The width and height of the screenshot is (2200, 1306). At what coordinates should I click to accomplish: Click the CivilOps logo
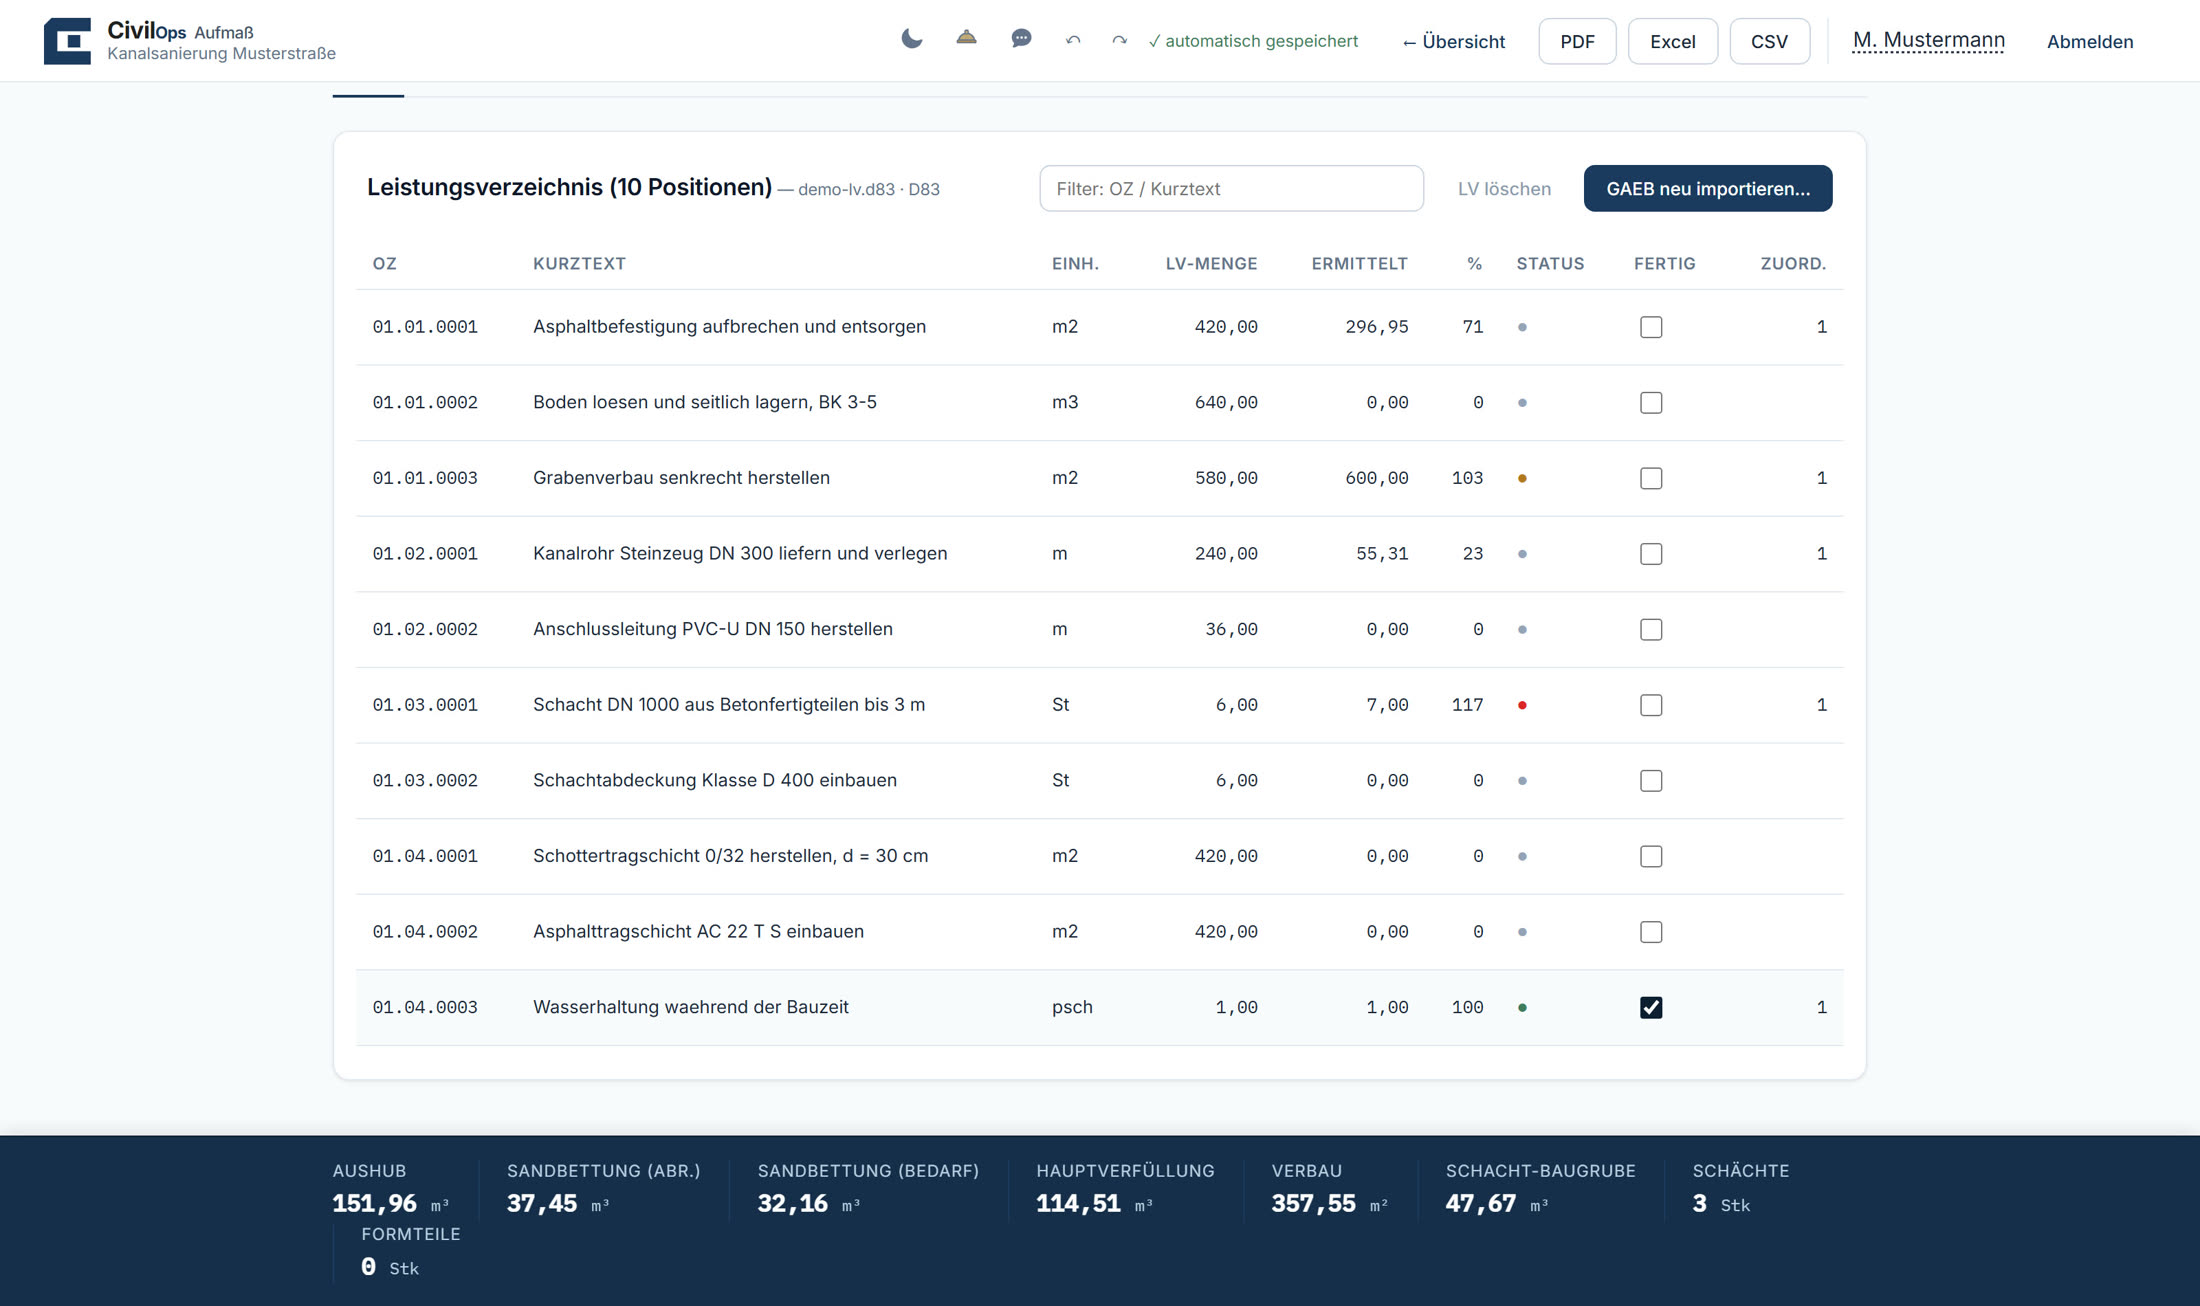(x=67, y=41)
